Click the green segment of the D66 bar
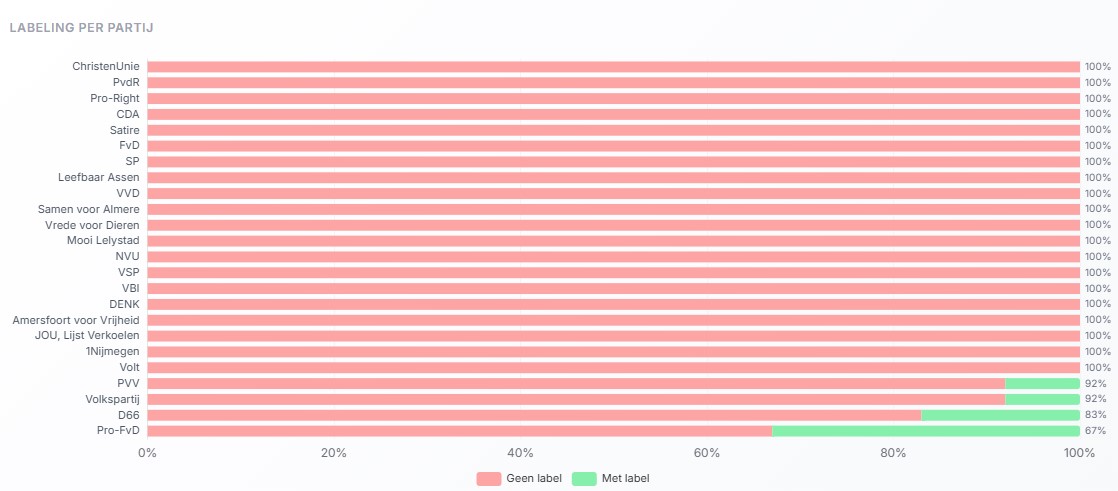The width and height of the screenshot is (1118, 491). 1000,415
